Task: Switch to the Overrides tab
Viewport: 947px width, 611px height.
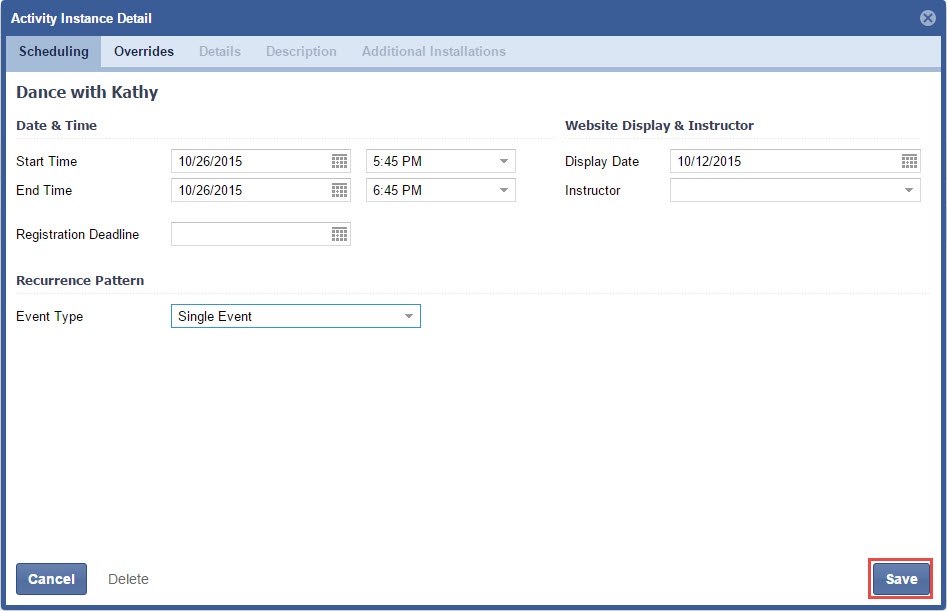Action: point(144,51)
